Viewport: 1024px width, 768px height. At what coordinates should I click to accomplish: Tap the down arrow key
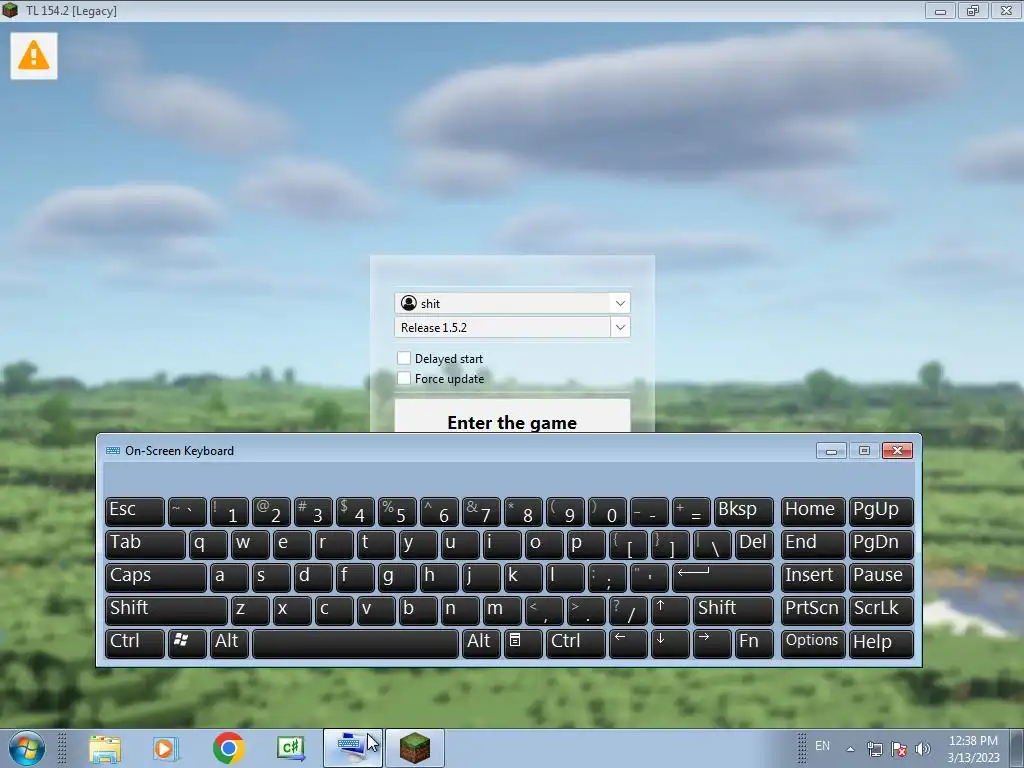tap(669, 643)
